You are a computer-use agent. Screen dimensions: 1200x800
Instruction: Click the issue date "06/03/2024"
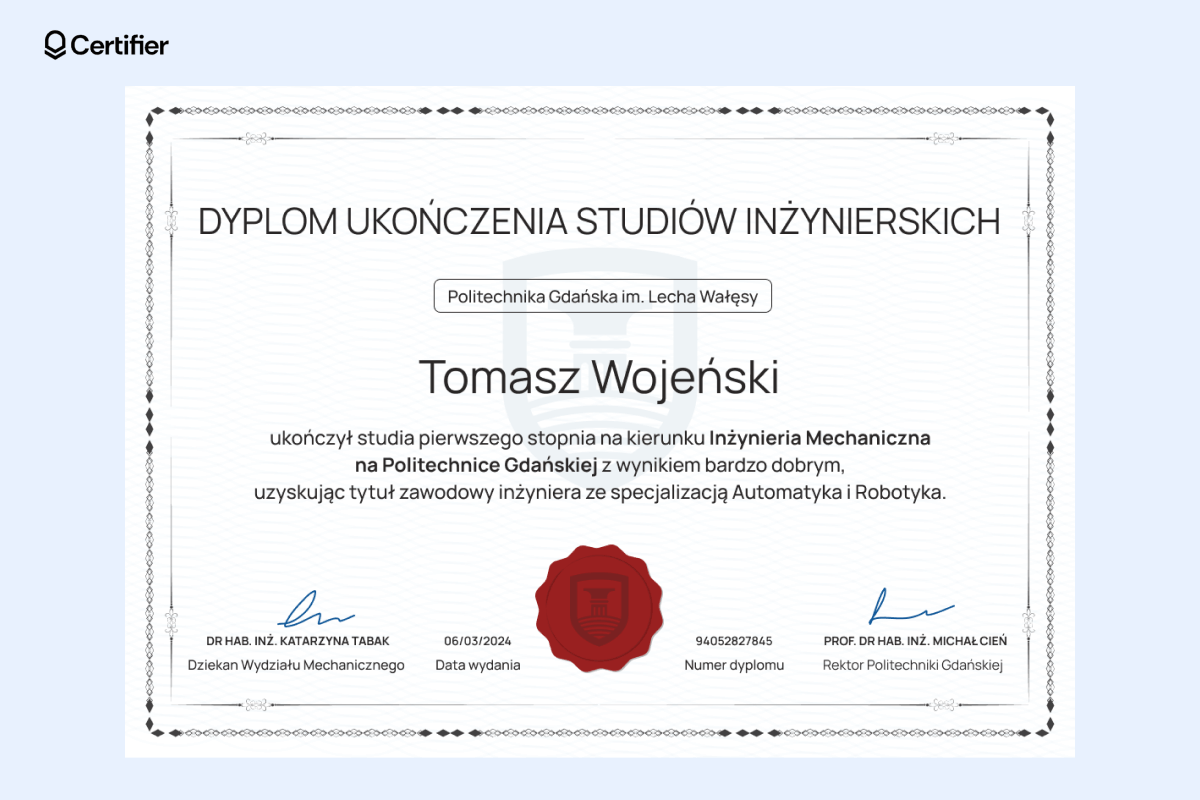(x=478, y=641)
